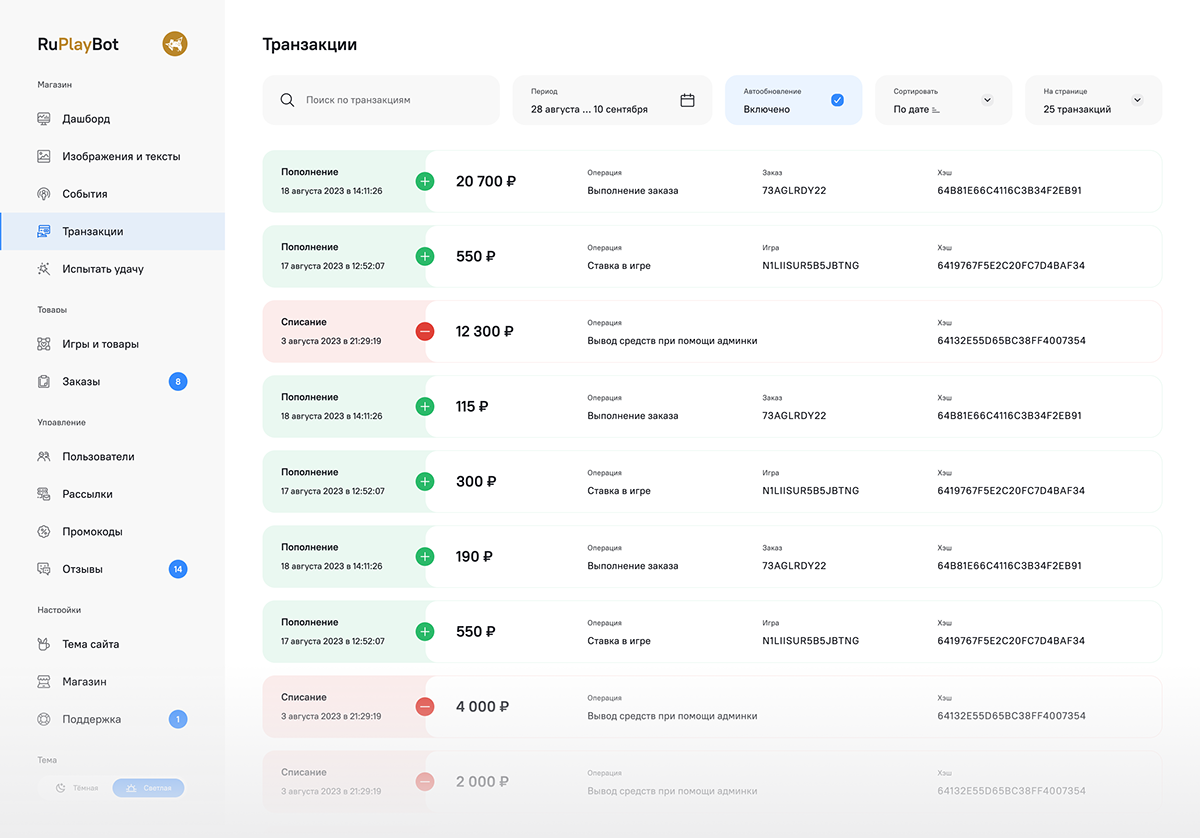Click the Поддержка sidebar icon
The height and width of the screenshot is (838, 1200).
point(44,719)
